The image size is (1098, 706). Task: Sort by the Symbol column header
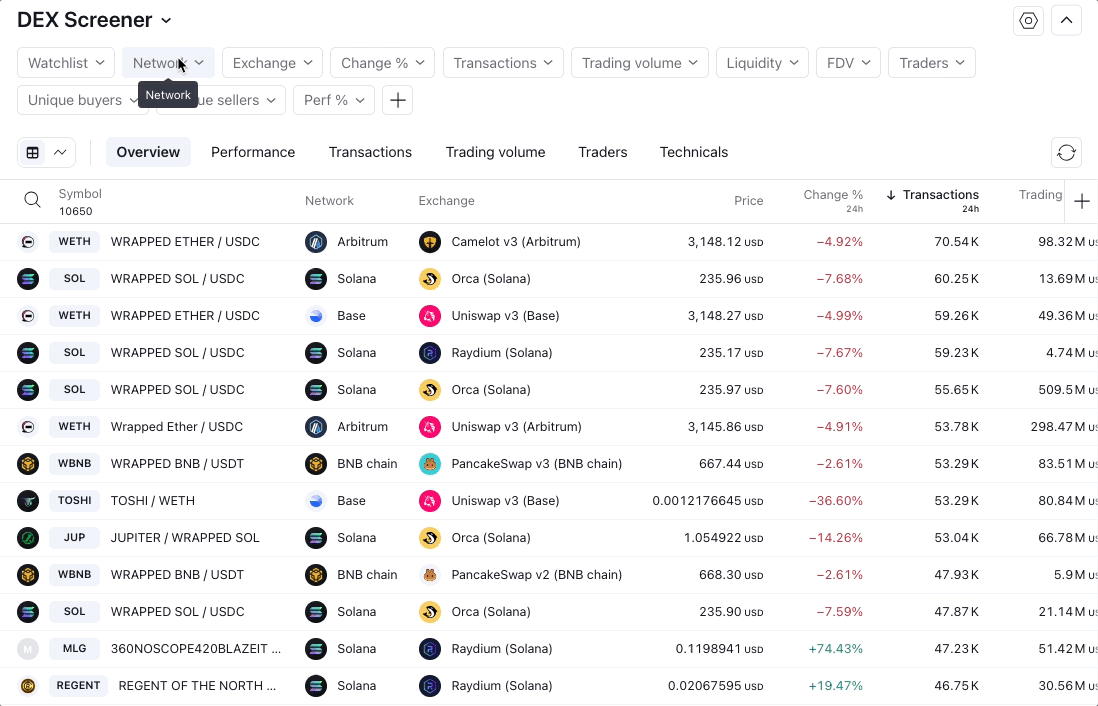[80, 194]
